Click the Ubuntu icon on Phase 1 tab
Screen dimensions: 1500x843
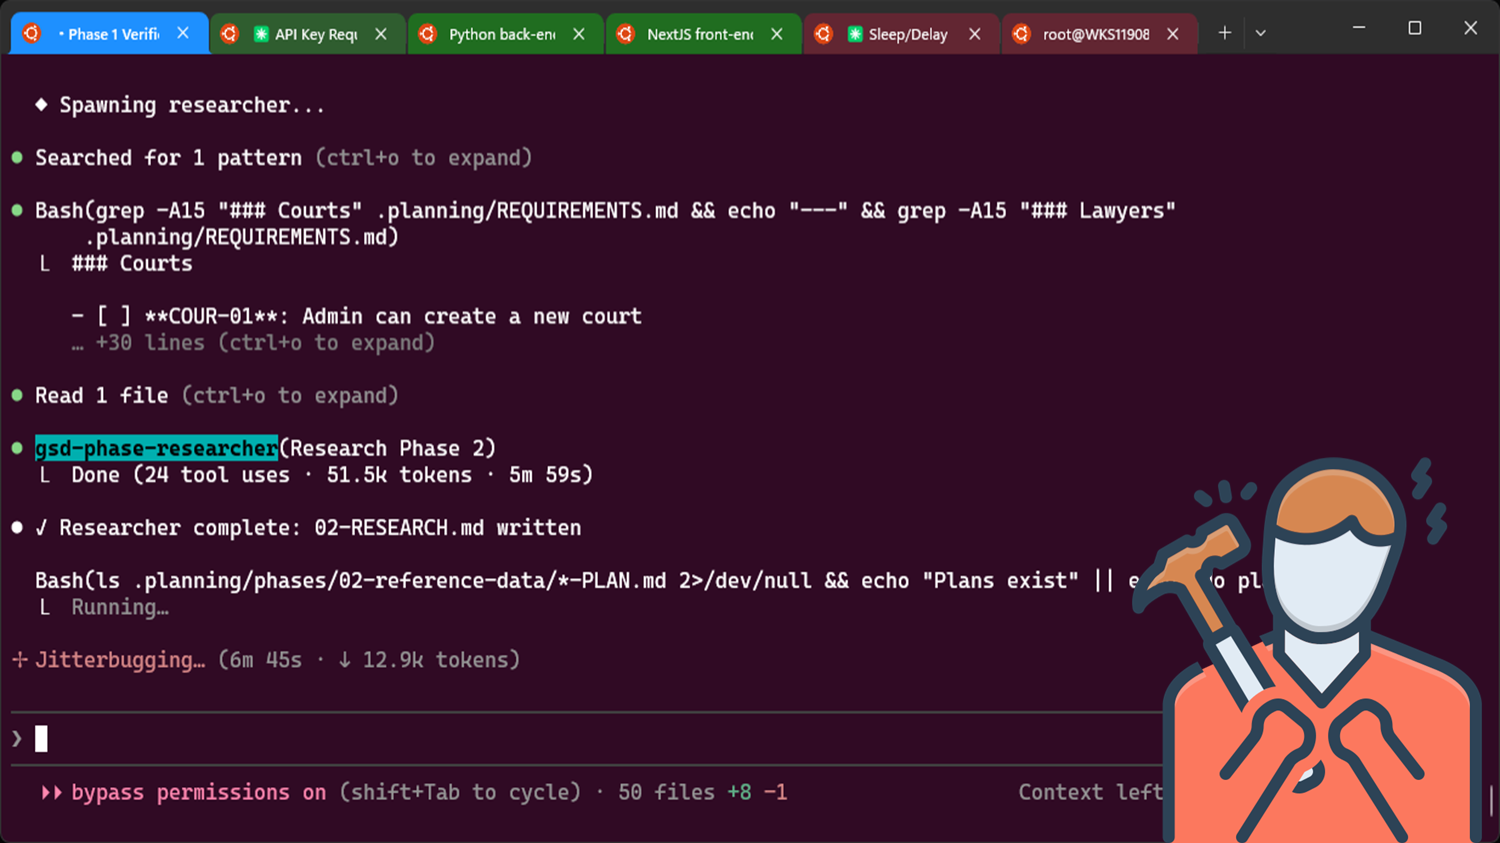[x=32, y=34]
